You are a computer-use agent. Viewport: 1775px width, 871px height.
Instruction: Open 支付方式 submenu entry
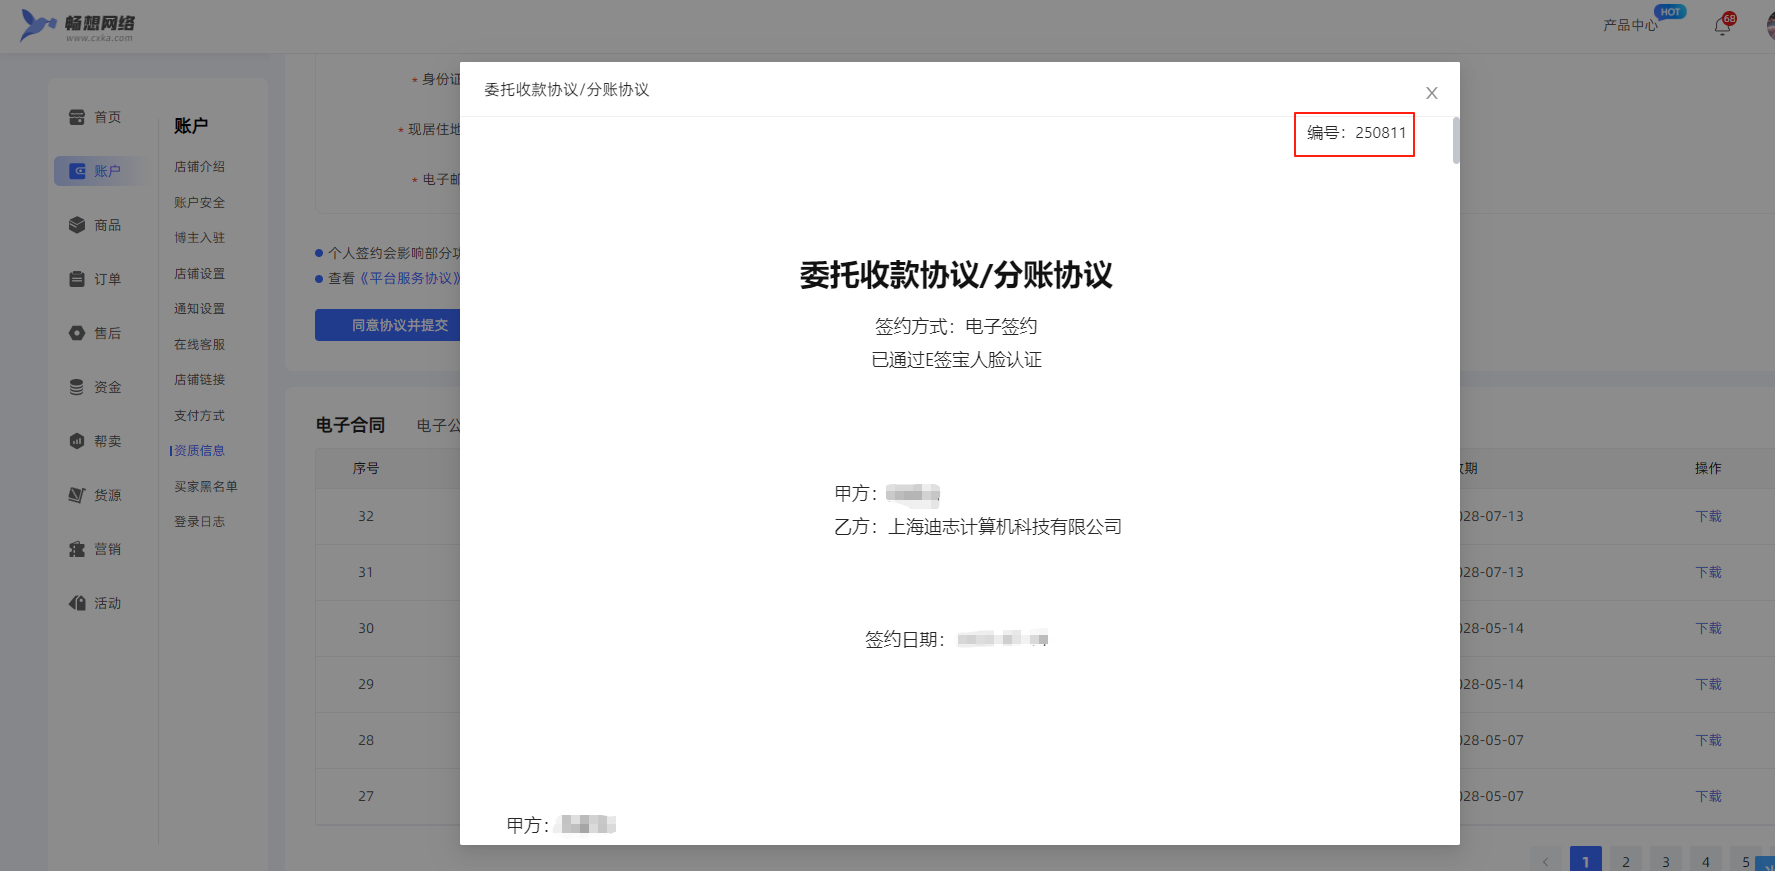tap(199, 415)
